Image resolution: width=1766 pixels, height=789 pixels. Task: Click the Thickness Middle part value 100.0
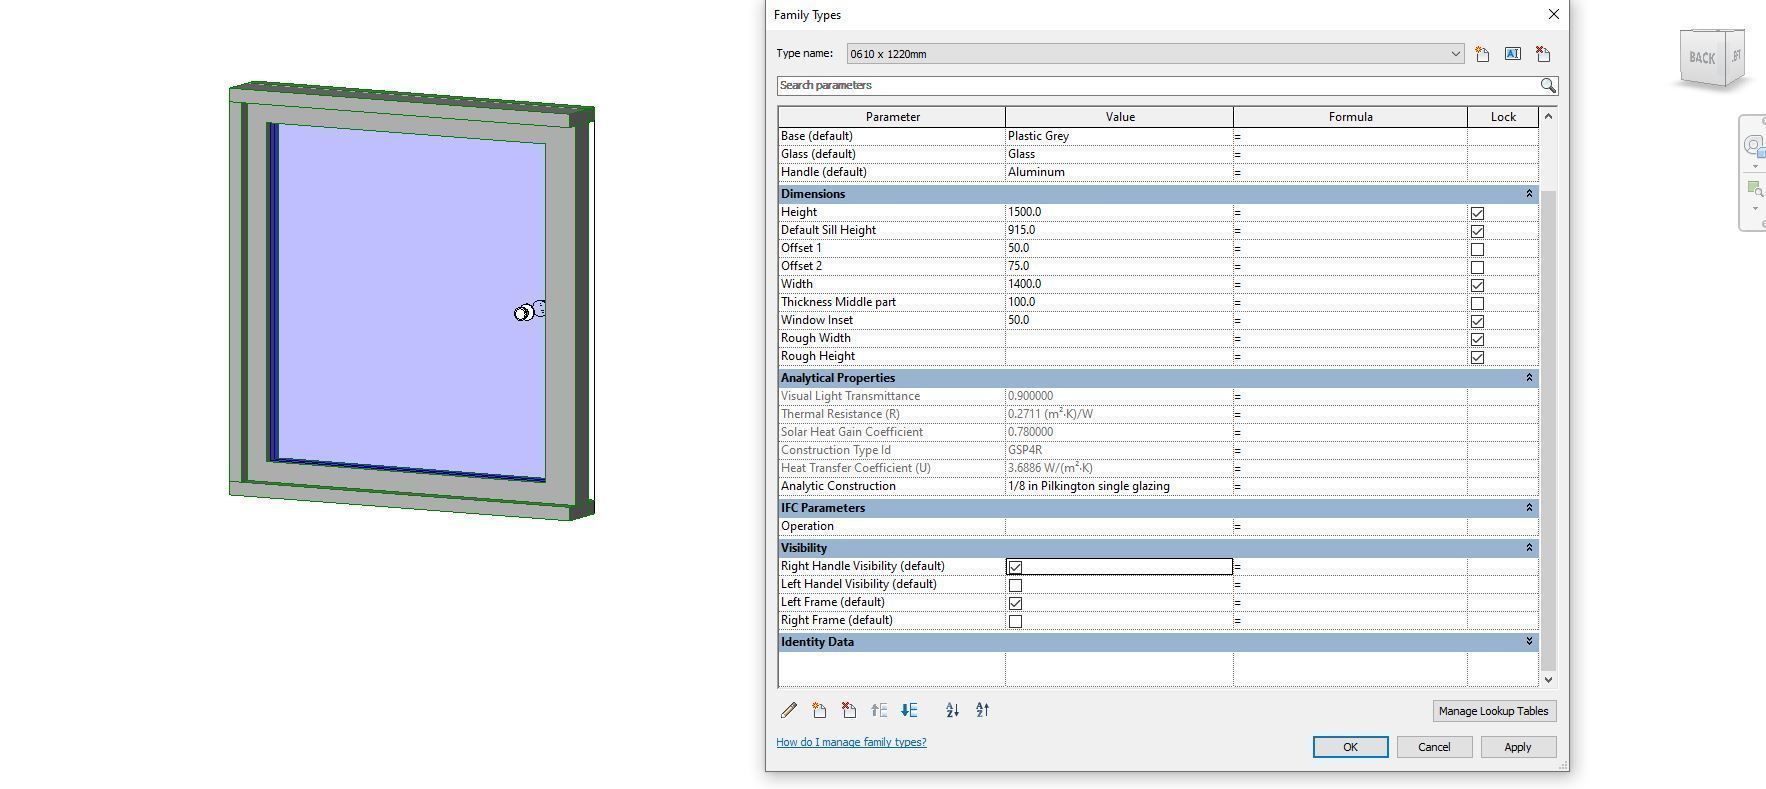pyautogui.click(x=1119, y=302)
